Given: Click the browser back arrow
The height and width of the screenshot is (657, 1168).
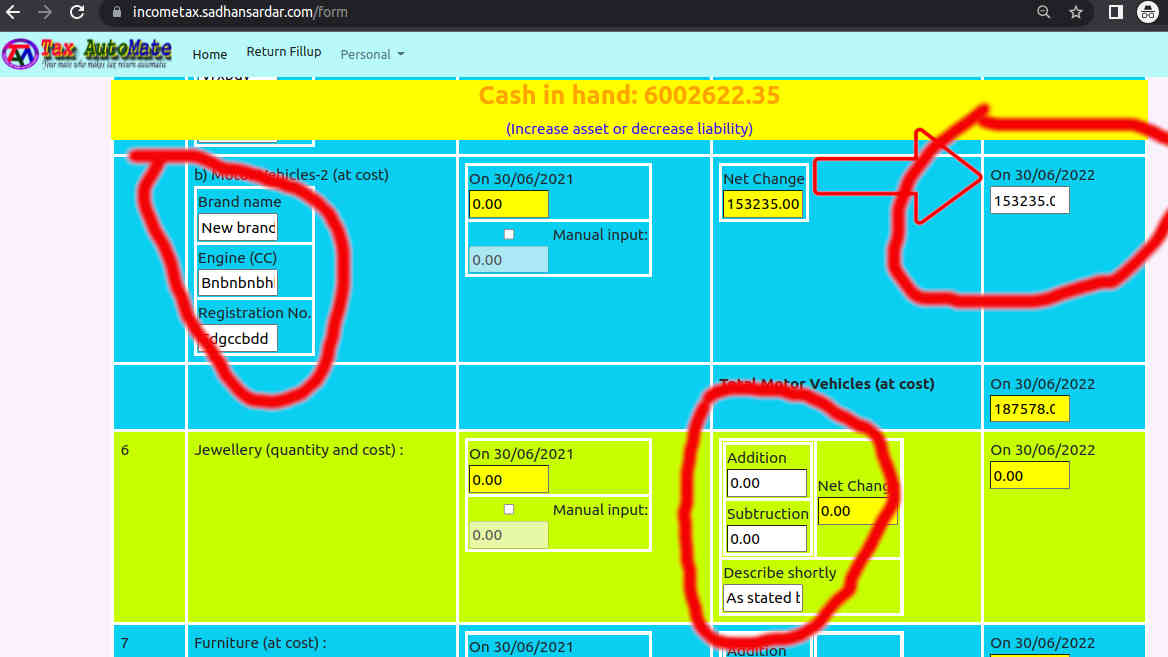Looking at the screenshot, I should (14, 12).
